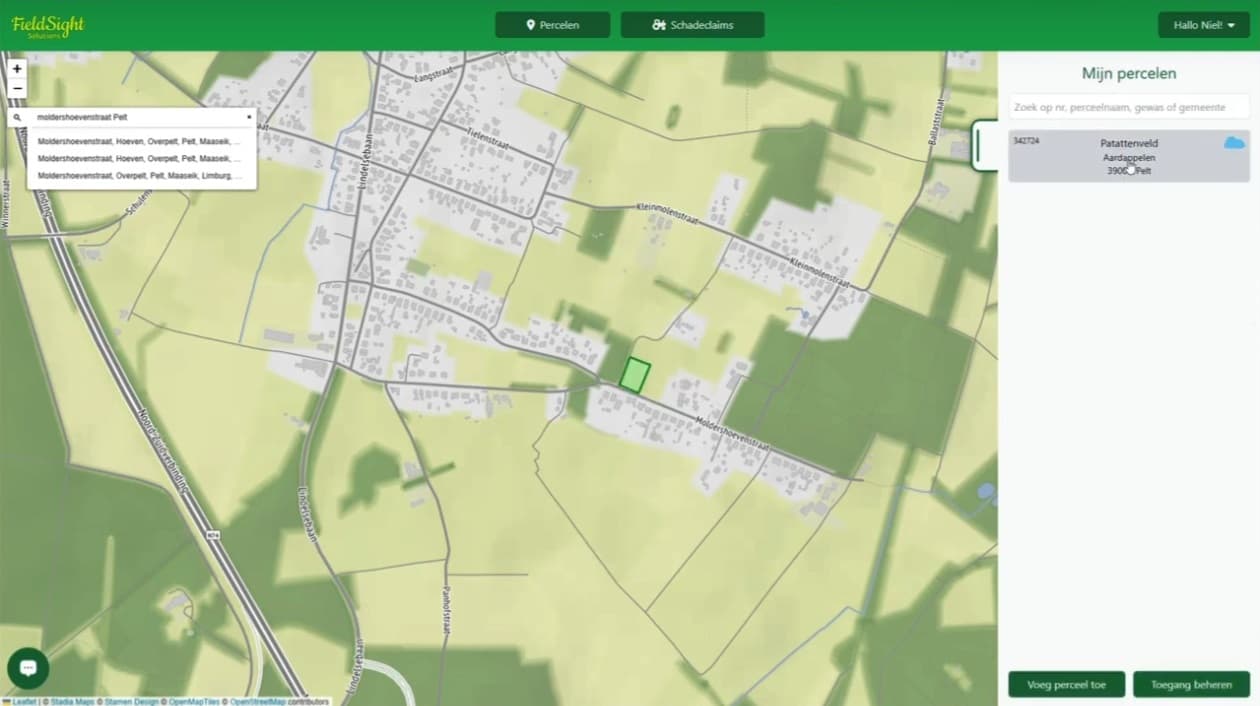The image size is (1260, 706).
Task: Click the Voeg perceel toe button
Action: click(1066, 685)
